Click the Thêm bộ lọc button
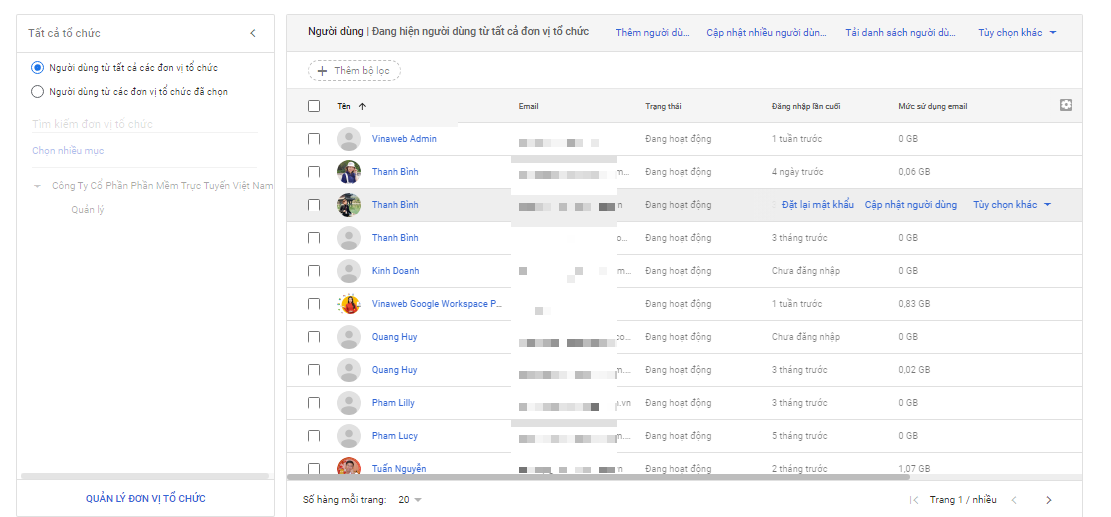 pyautogui.click(x=354, y=71)
